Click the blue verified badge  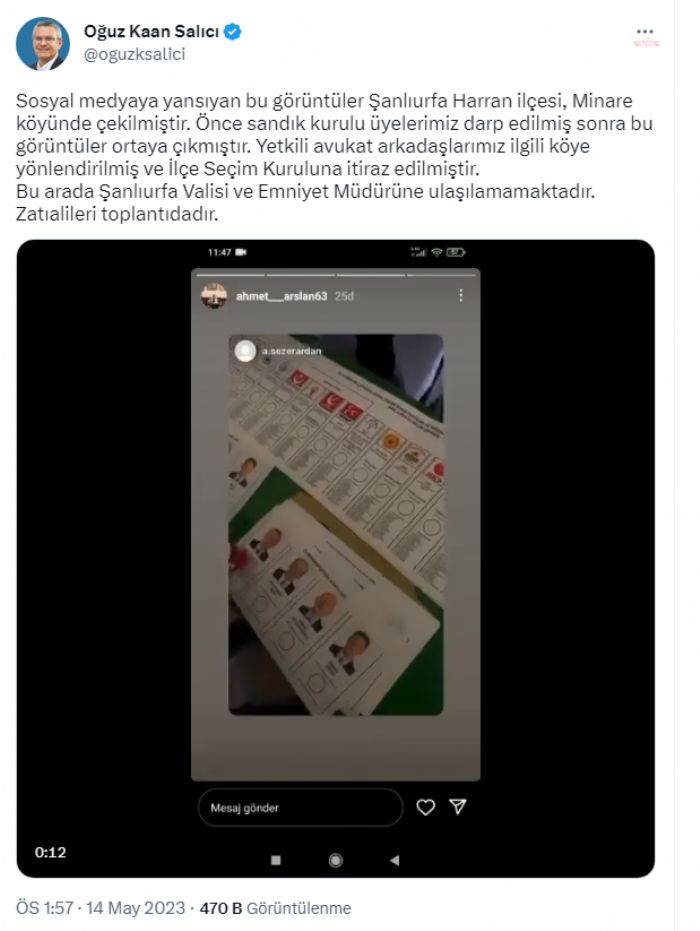point(232,31)
